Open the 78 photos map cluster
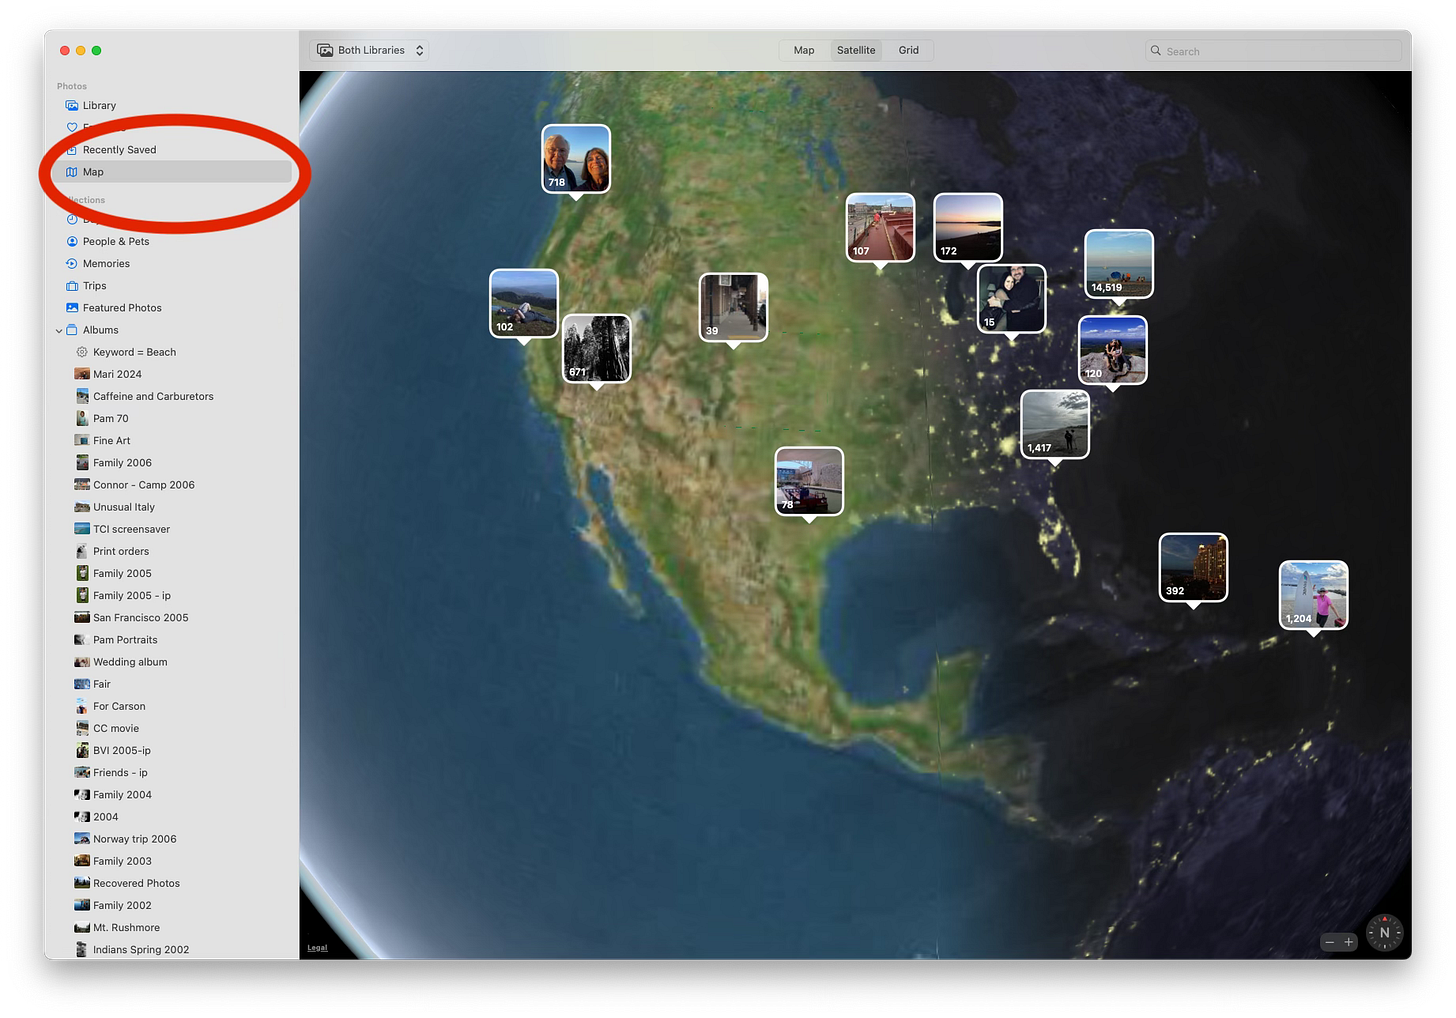The height and width of the screenshot is (1018, 1456). tap(809, 482)
